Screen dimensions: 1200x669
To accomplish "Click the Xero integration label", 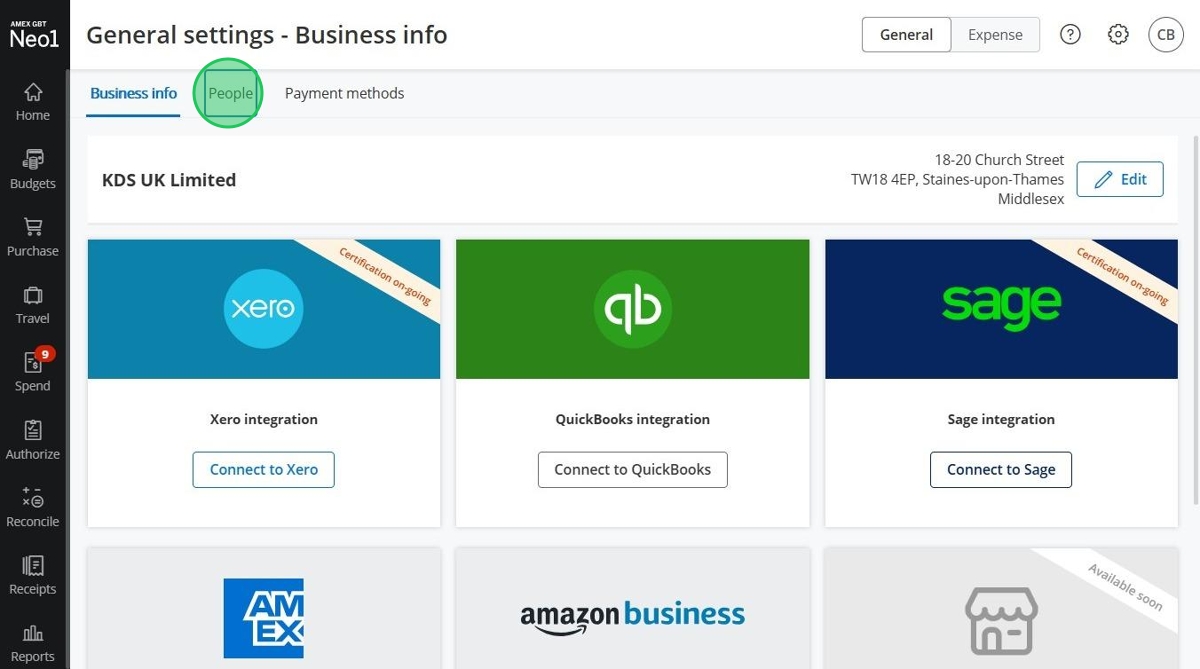I will 264,419.
